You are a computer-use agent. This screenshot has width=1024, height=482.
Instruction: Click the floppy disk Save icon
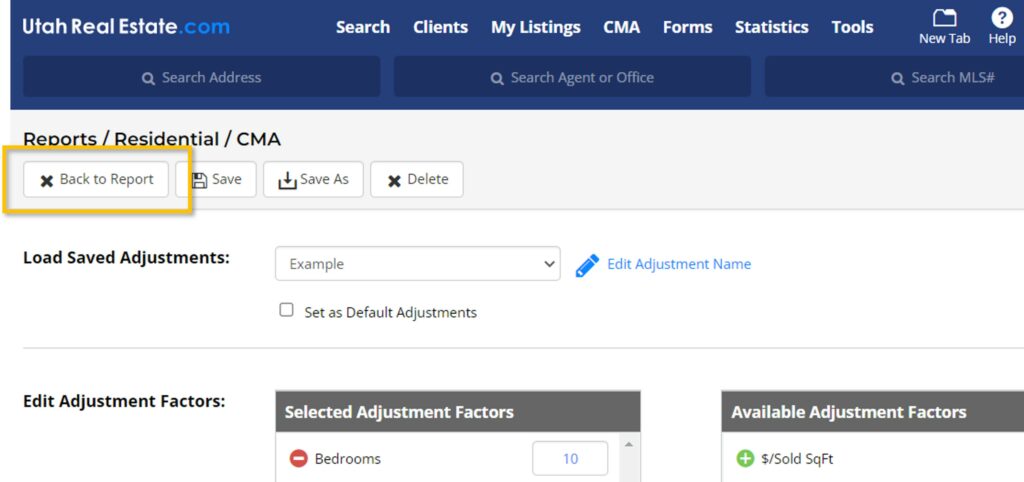(199, 180)
